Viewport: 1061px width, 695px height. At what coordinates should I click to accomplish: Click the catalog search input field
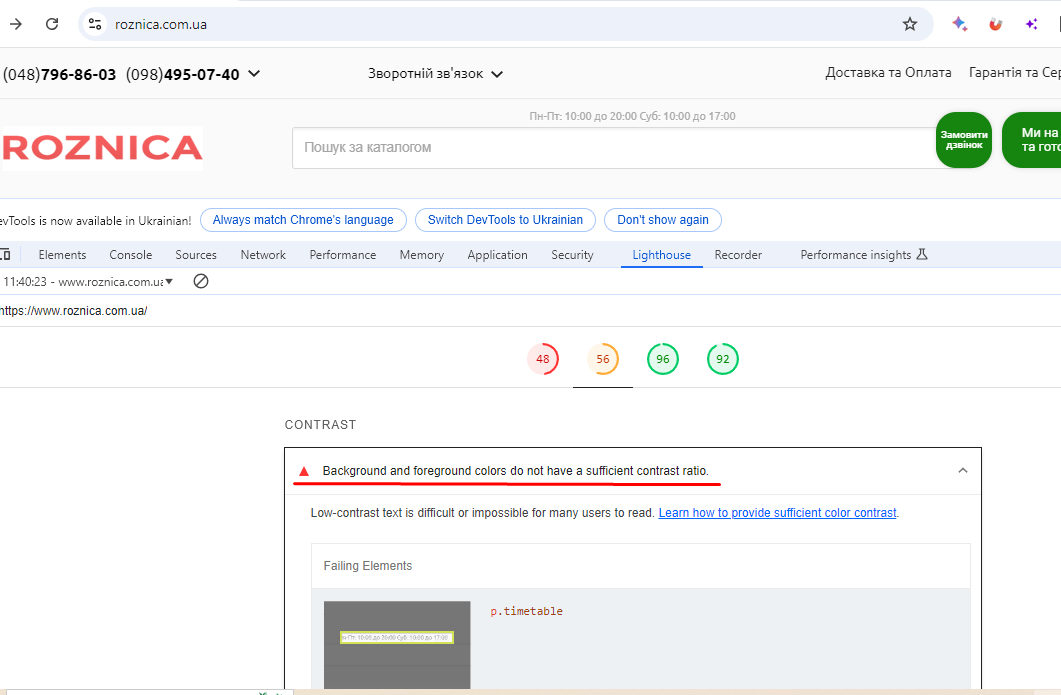pyautogui.click(x=610, y=148)
